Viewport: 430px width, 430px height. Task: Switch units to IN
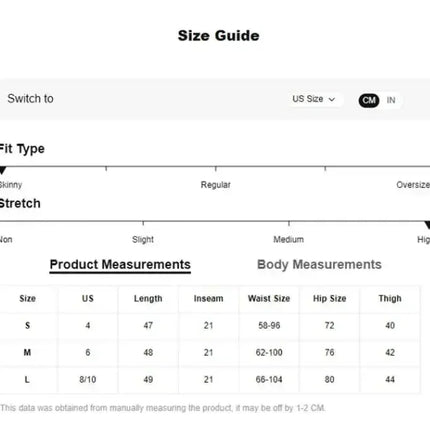tap(391, 100)
